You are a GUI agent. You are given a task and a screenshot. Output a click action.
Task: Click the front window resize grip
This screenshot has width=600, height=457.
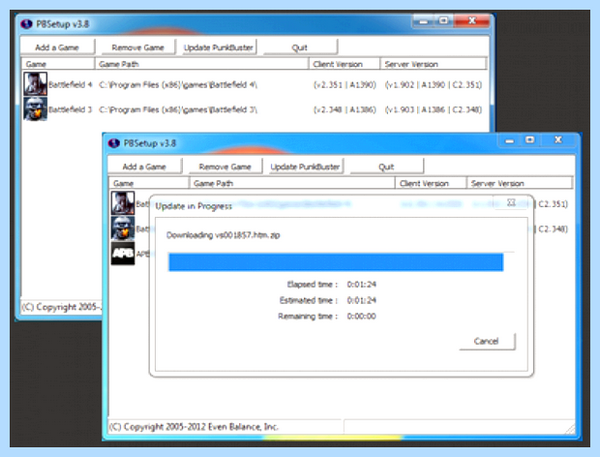pos(570,429)
